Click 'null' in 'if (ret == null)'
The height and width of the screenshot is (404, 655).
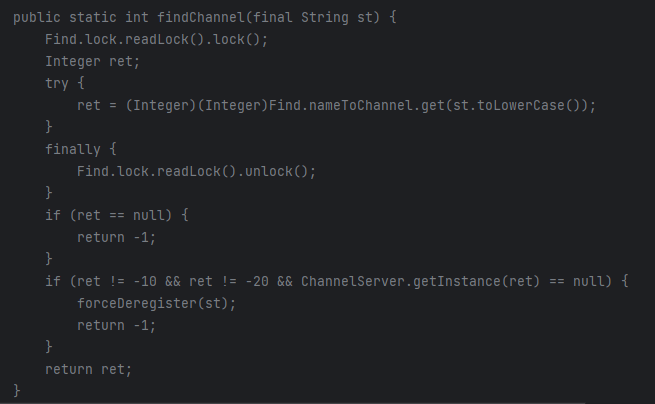(148, 216)
